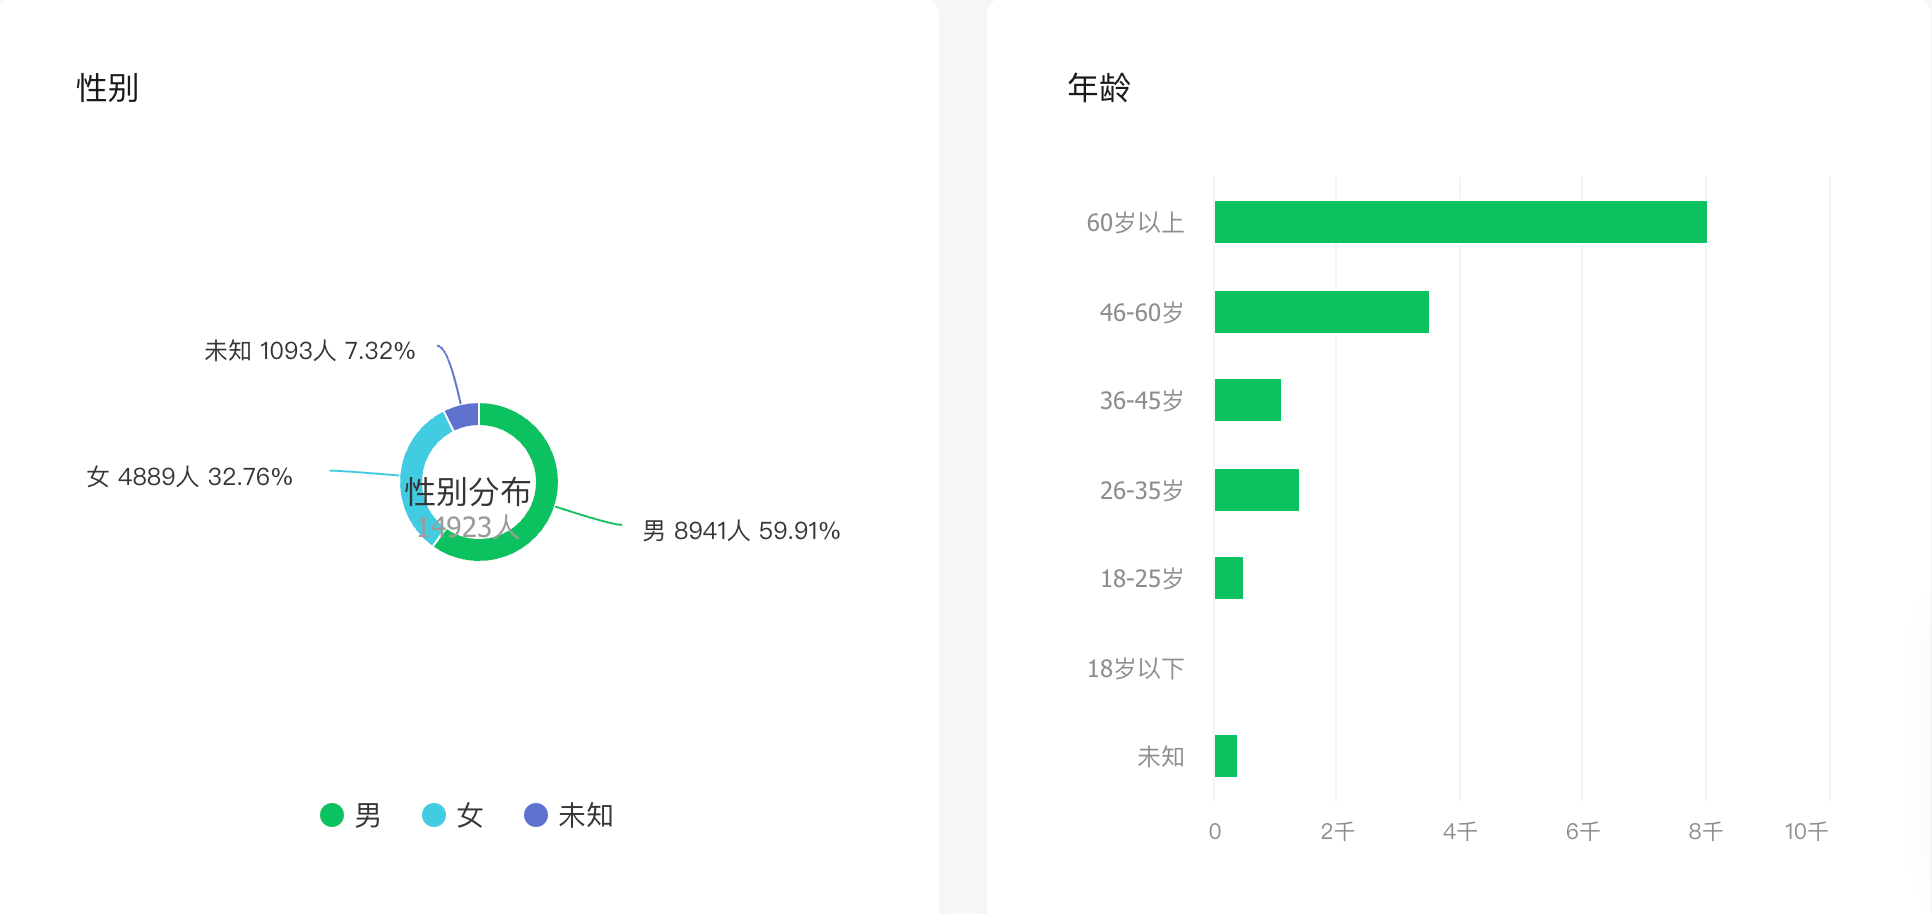Toggle the 女 legend cyan dot
This screenshot has height=914, width=1932.
click(434, 815)
